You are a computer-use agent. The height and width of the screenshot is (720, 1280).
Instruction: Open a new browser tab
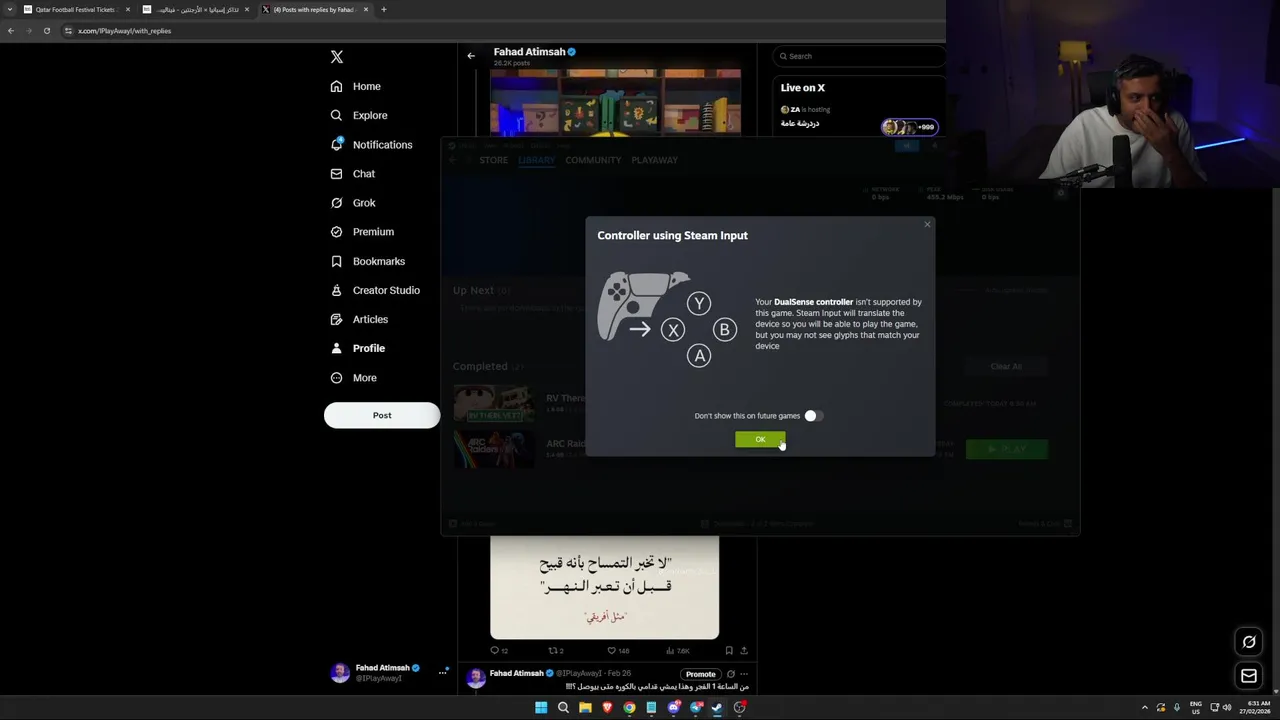[383, 9]
